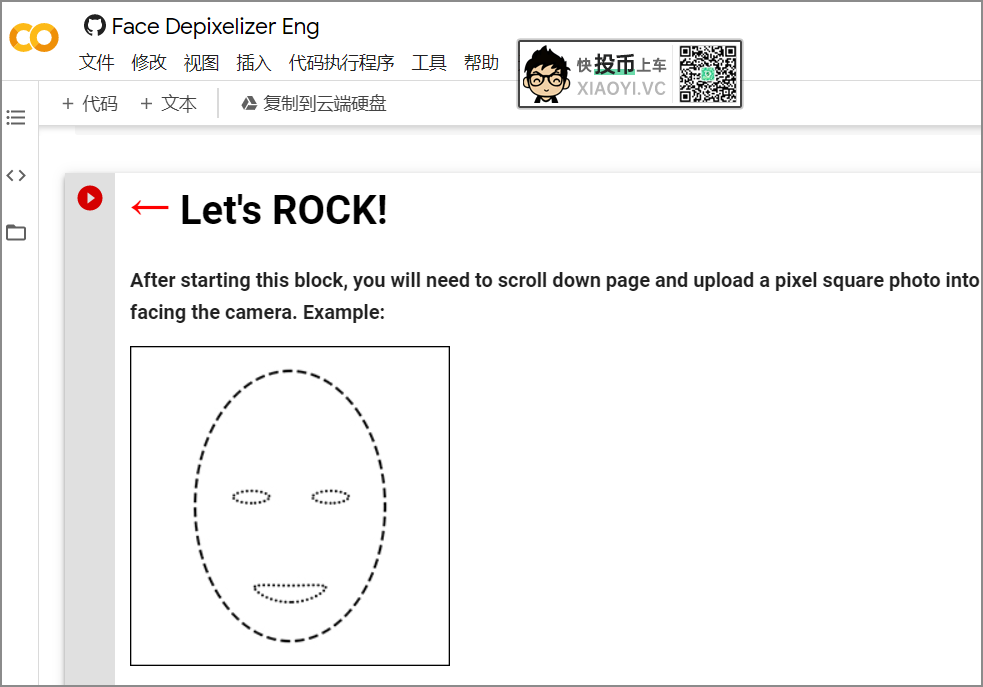Click the Google Drive icon in toolbar
This screenshot has width=983, height=687.
coord(250,104)
